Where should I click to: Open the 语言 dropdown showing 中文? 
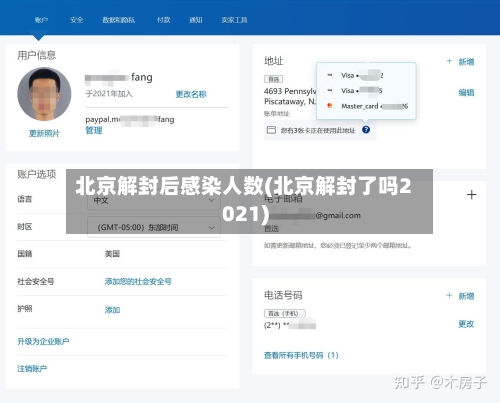coord(154,200)
